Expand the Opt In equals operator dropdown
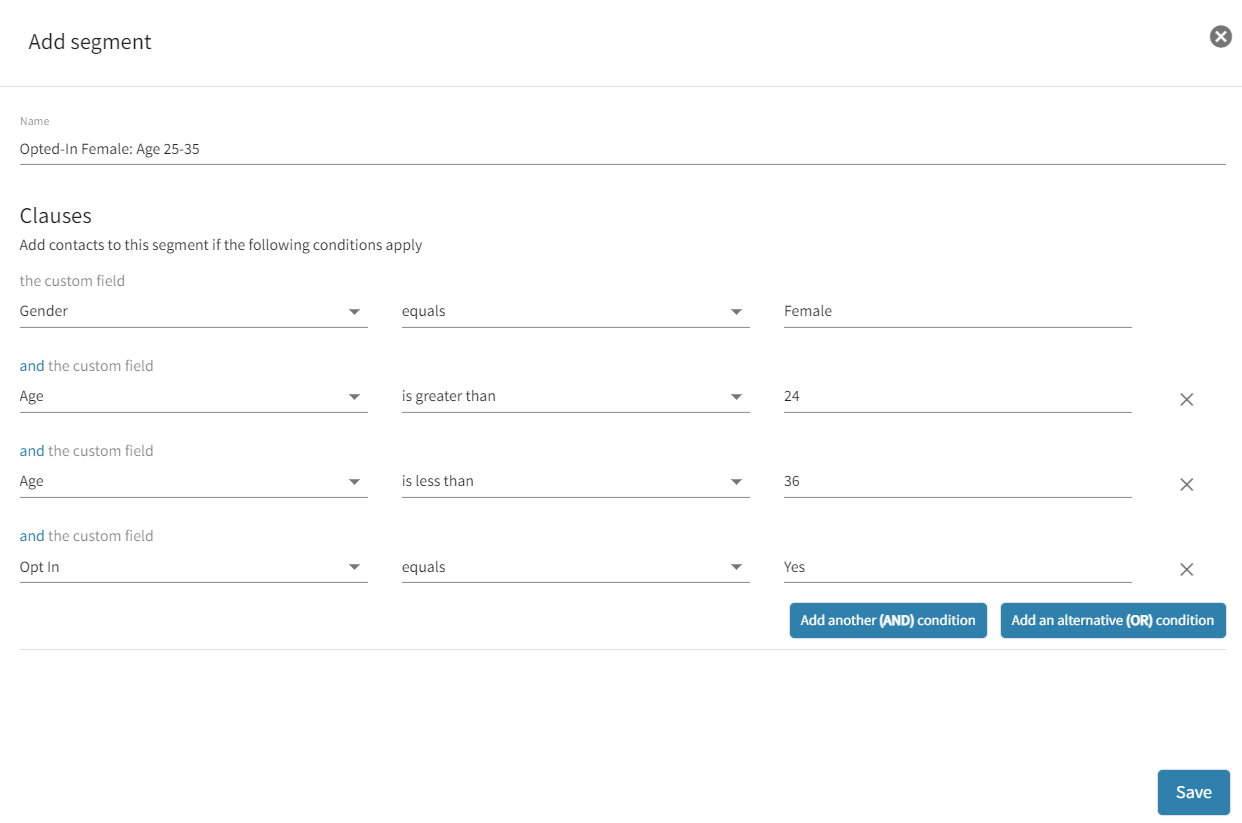The height and width of the screenshot is (823, 1242). pos(575,568)
